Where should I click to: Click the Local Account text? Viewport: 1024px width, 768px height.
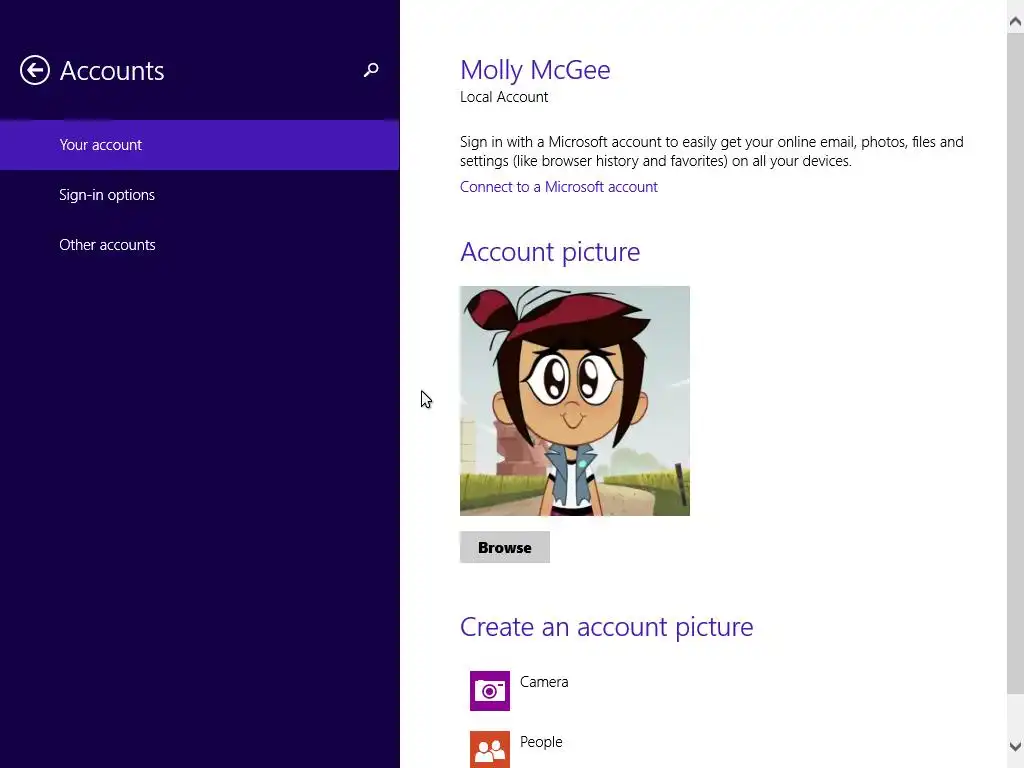tap(504, 97)
